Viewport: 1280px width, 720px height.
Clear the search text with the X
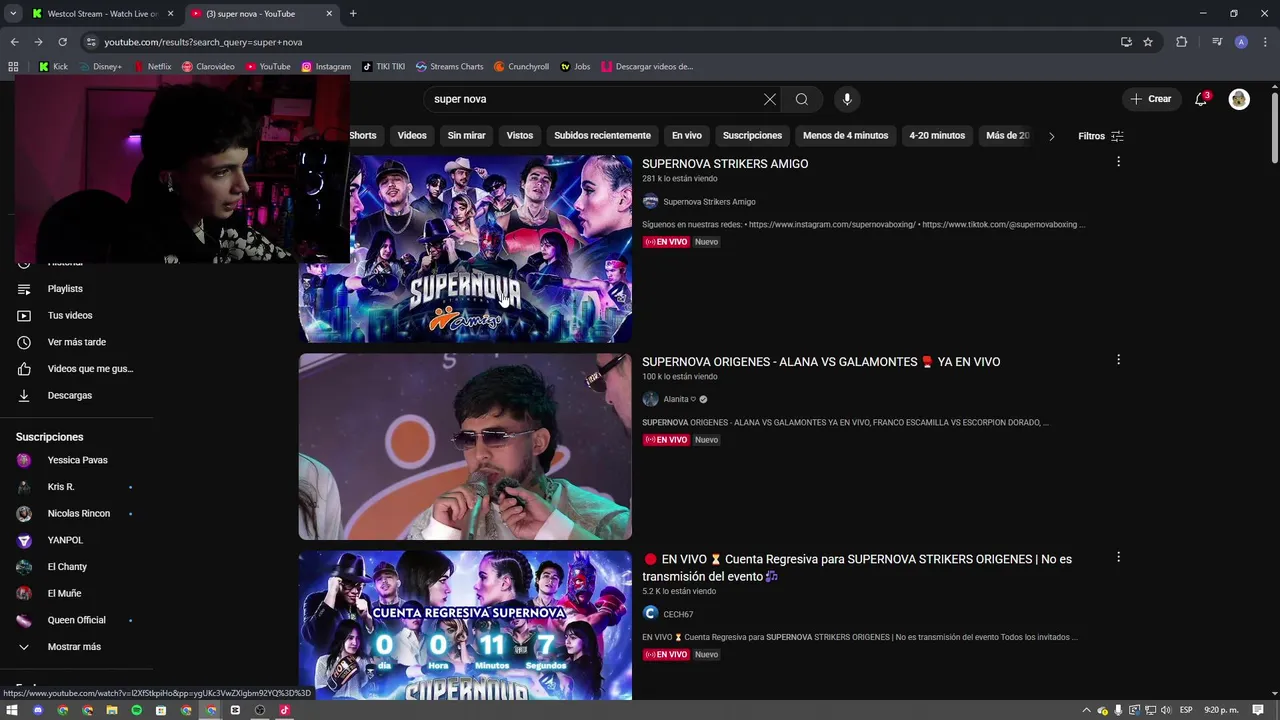[769, 99]
